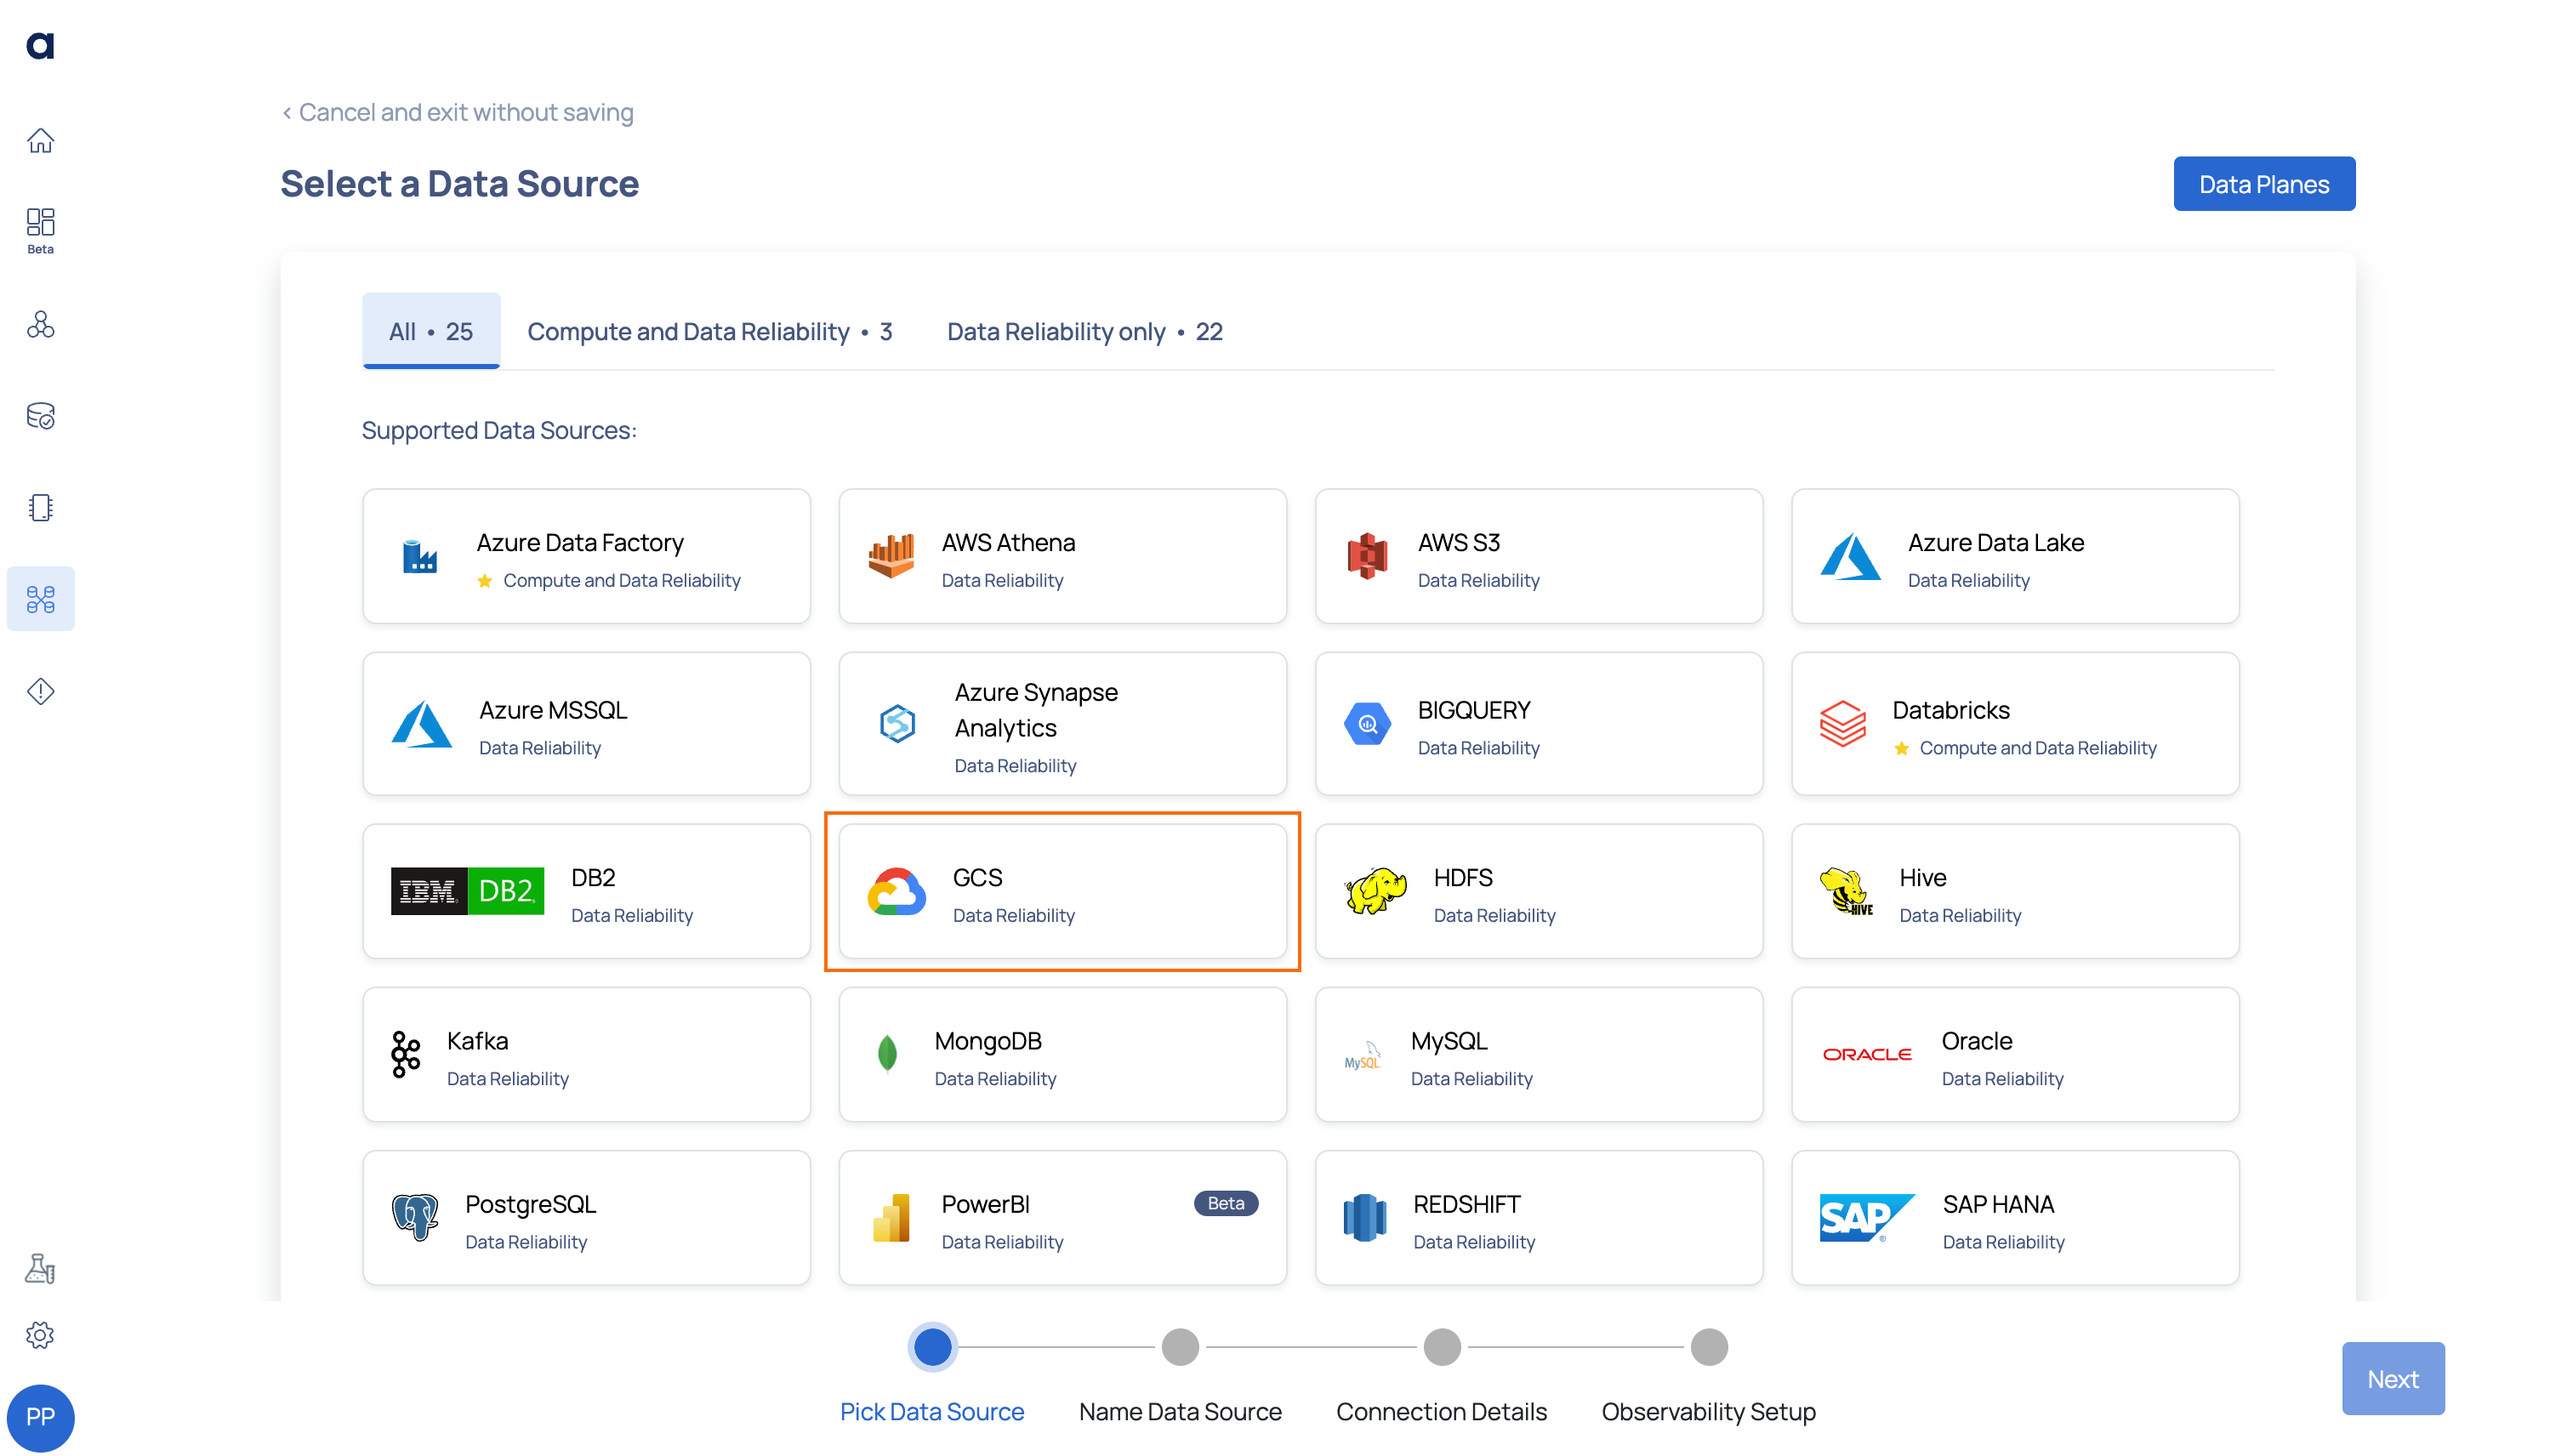2550x1456 pixels.
Task: Click the PowerBI logo icon
Action: 891,1217
